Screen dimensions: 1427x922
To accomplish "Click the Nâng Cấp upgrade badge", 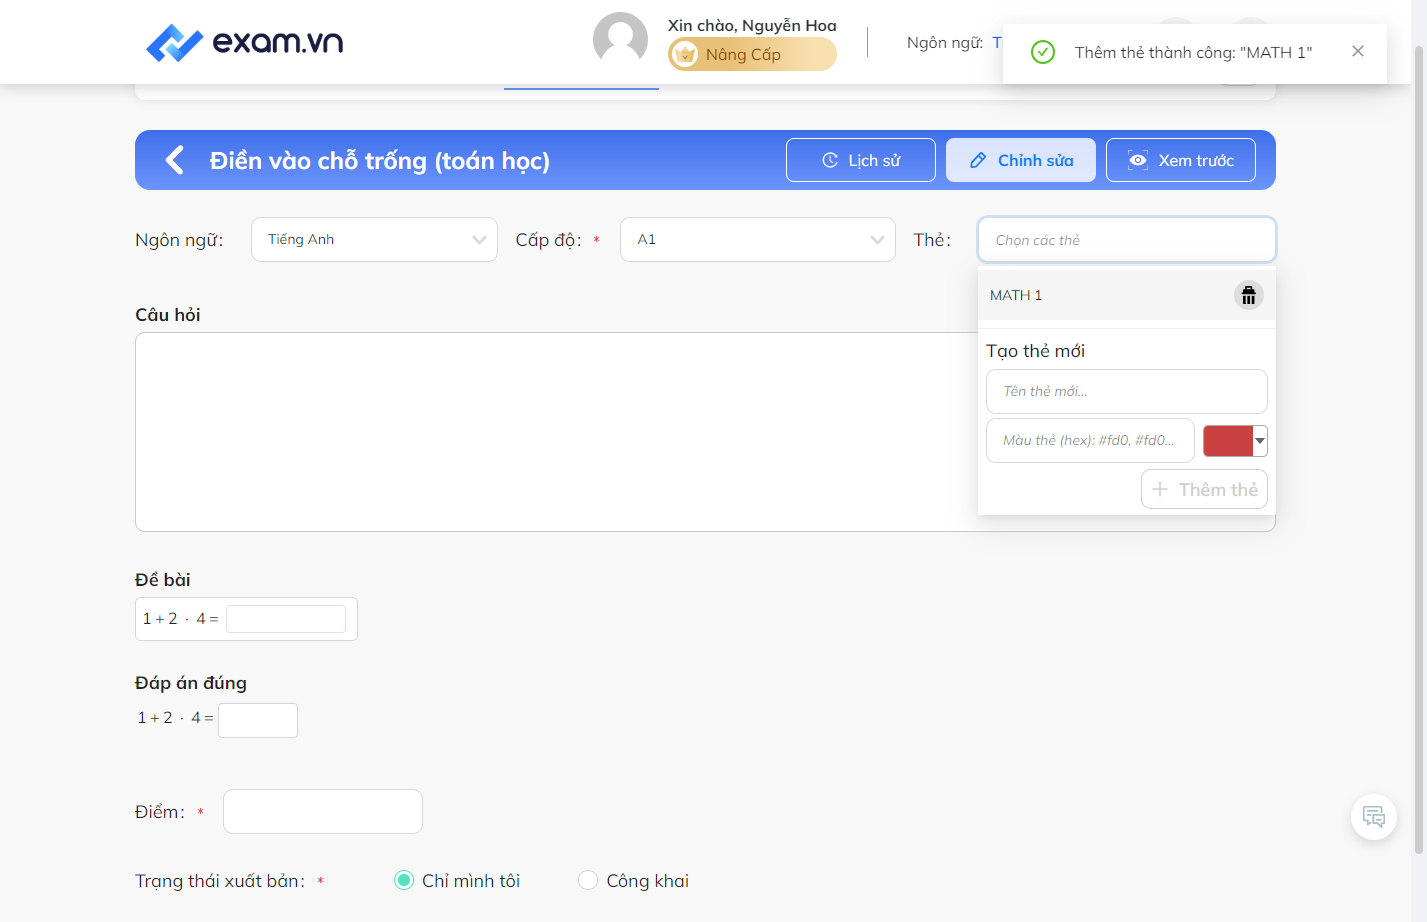I will 752,54.
